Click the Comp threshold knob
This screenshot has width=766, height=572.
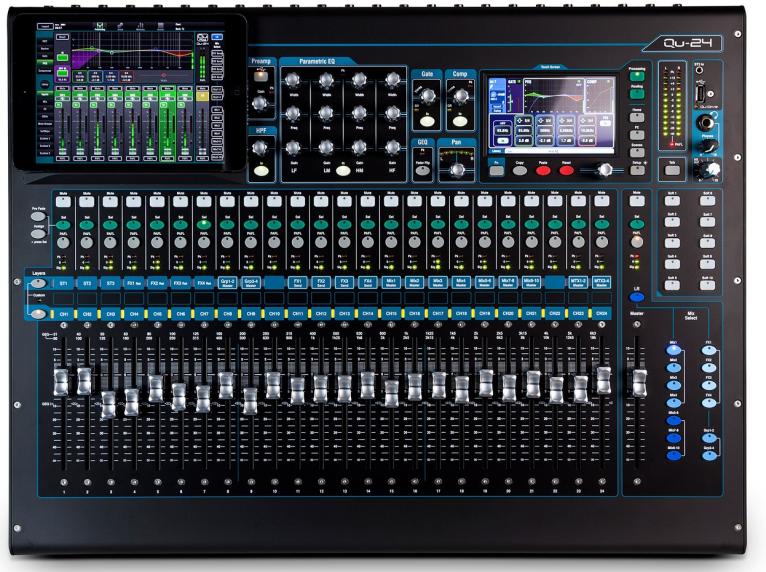tap(461, 96)
